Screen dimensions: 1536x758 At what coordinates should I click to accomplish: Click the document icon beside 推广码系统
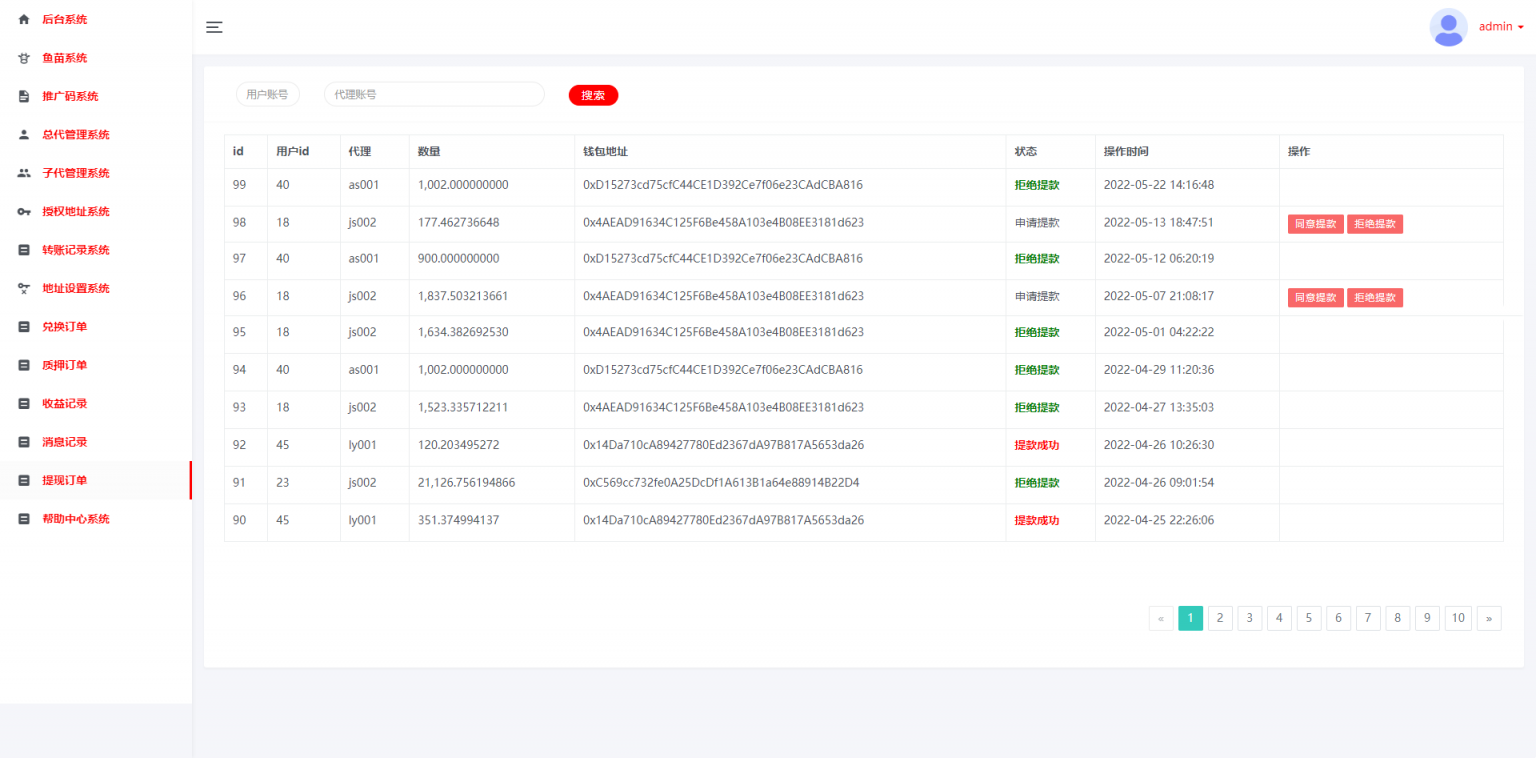24,97
